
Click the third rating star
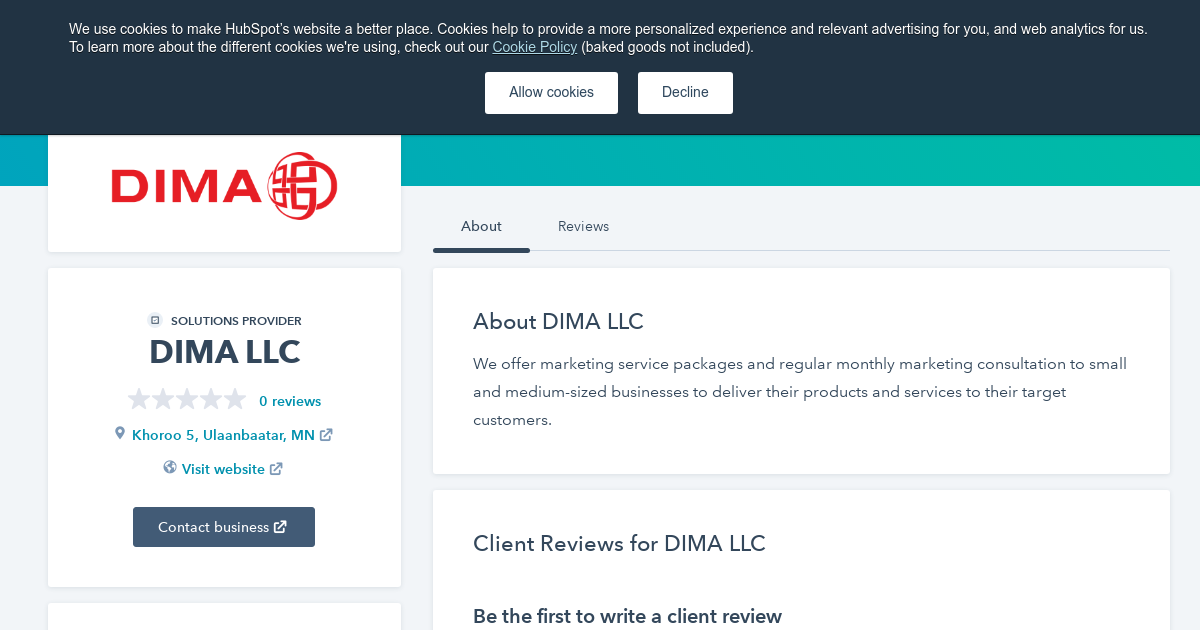click(x=187, y=398)
